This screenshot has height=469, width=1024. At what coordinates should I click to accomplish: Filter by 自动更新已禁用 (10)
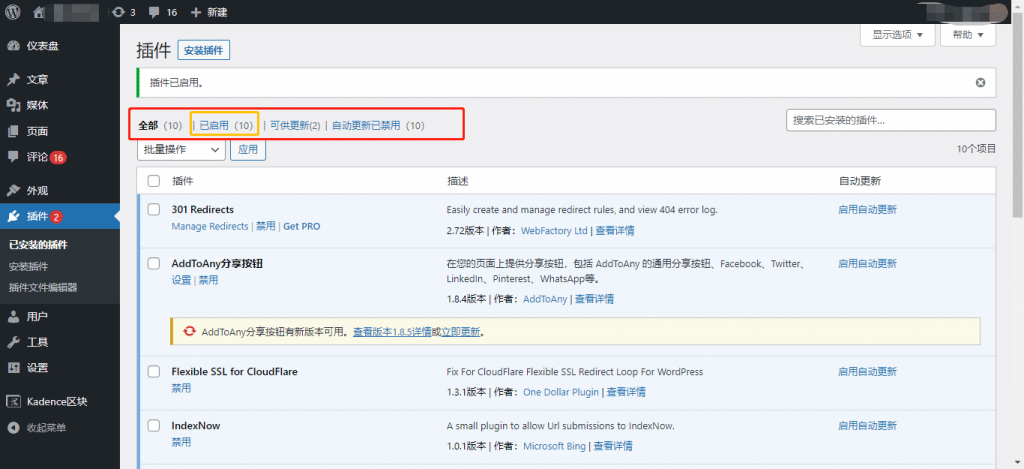(378, 125)
